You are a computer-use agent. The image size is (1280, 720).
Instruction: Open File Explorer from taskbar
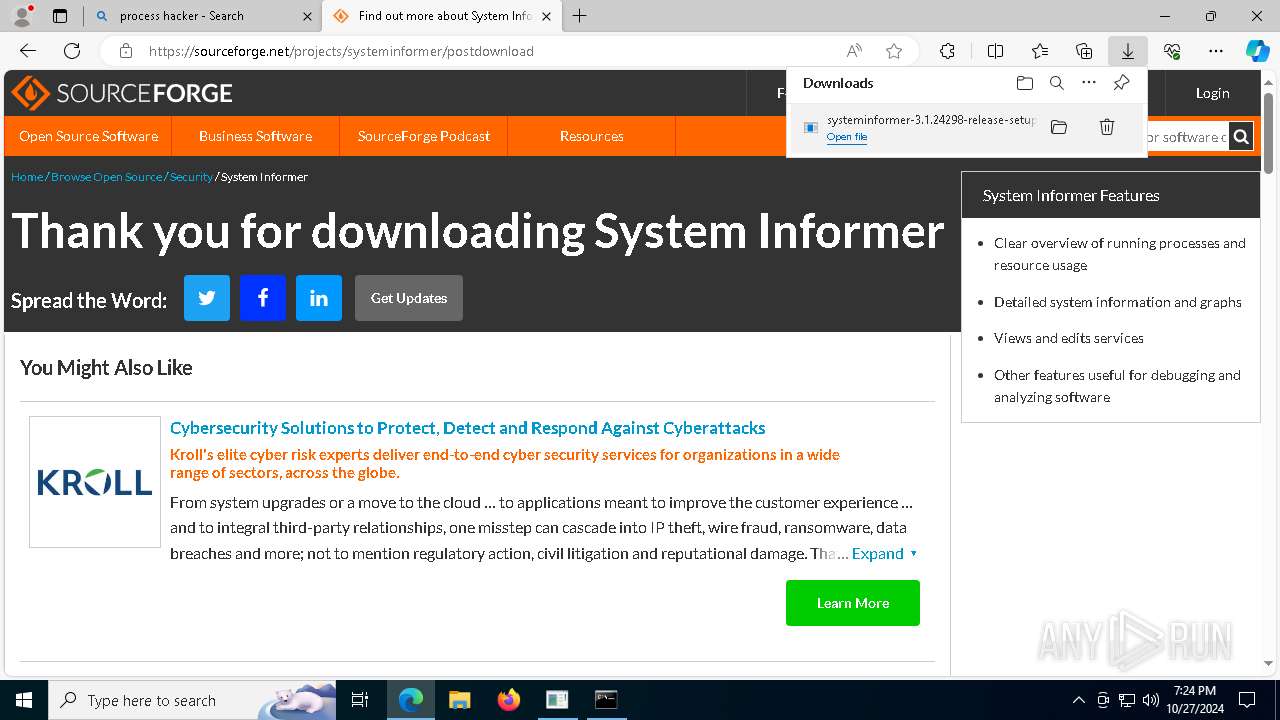point(459,700)
